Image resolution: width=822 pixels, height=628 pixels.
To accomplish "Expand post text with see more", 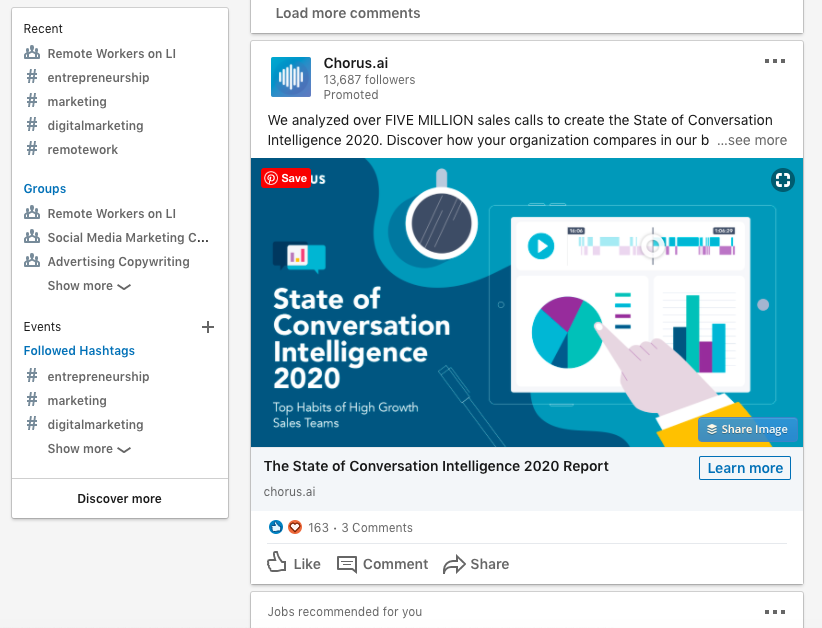I will pyautogui.click(x=752, y=141).
